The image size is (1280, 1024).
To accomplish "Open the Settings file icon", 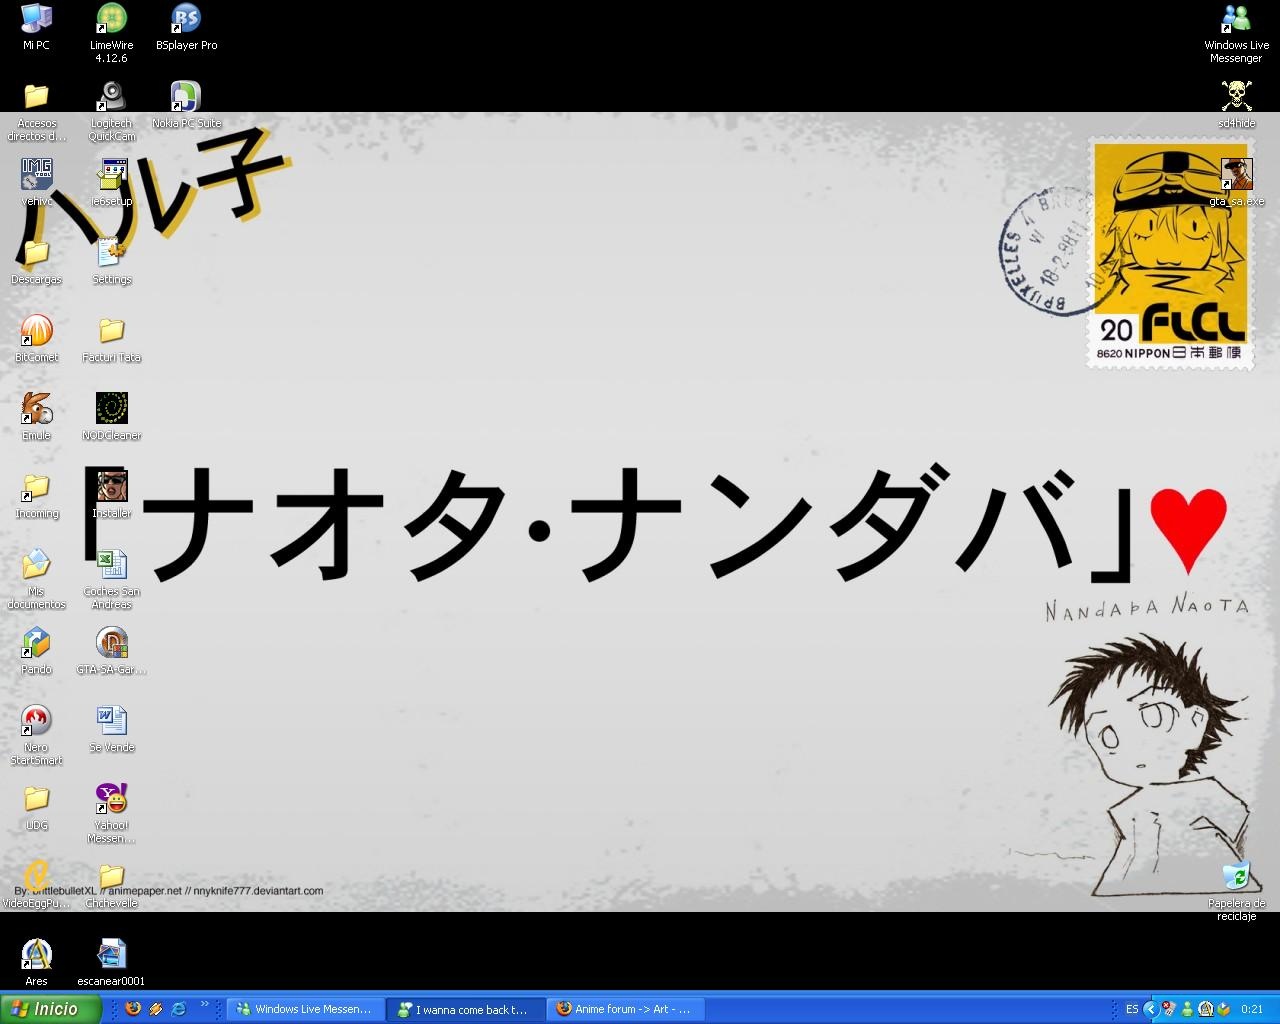I will (x=111, y=261).
